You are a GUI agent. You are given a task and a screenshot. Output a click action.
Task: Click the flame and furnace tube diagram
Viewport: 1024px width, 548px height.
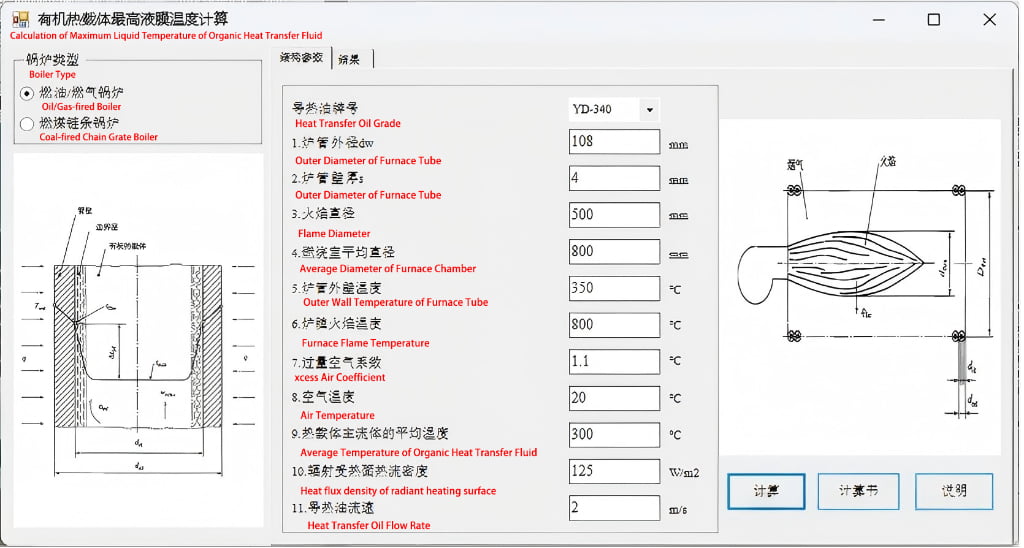(x=859, y=287)
